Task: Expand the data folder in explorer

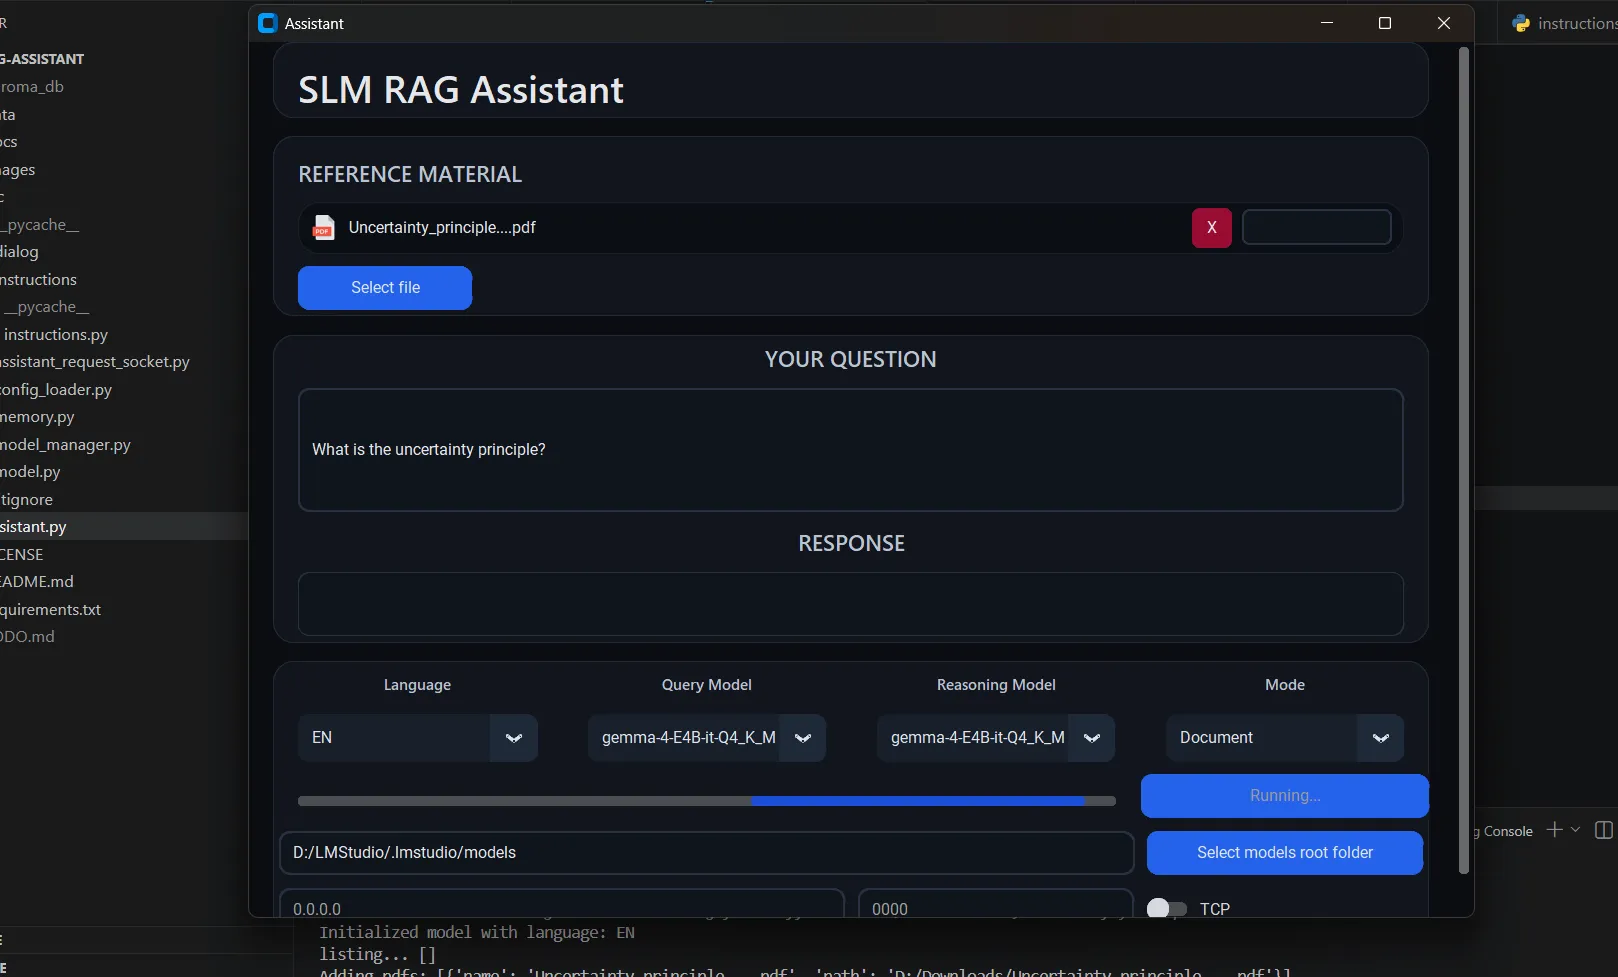Action: [8, 115]
